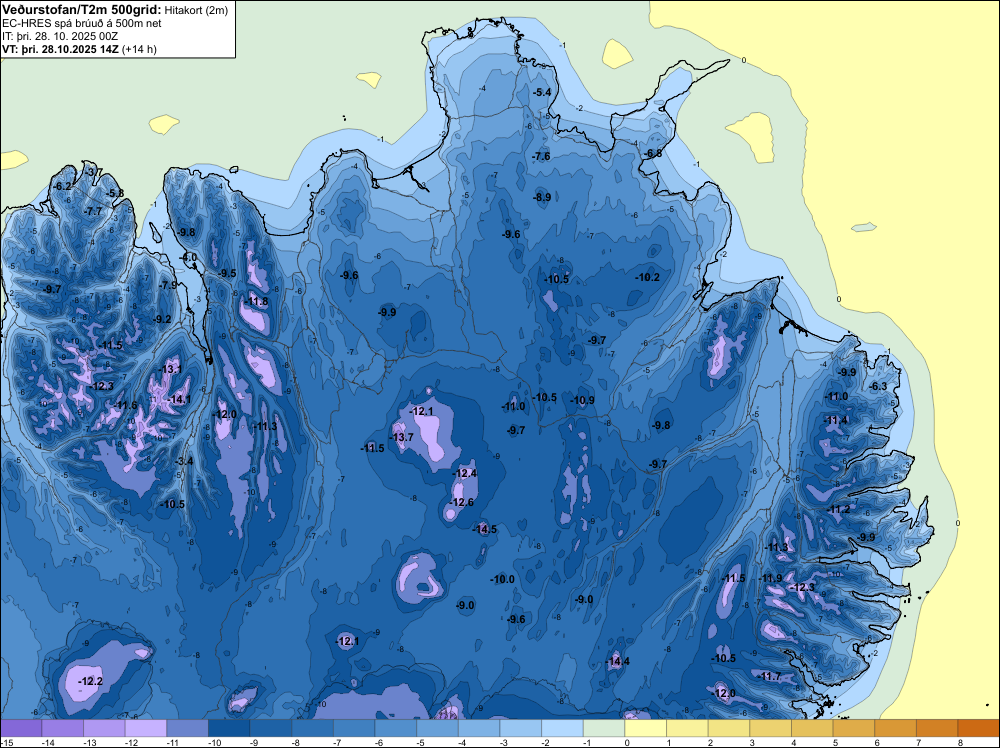Click the lightest purple legend swatch between -12 and -11

pyautogui.click(x=145, y=728)
